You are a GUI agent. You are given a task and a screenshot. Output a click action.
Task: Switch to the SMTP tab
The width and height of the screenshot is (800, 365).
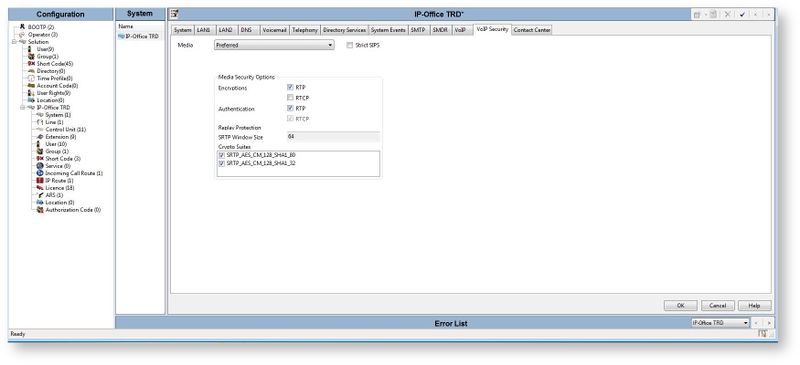(418, 30)
